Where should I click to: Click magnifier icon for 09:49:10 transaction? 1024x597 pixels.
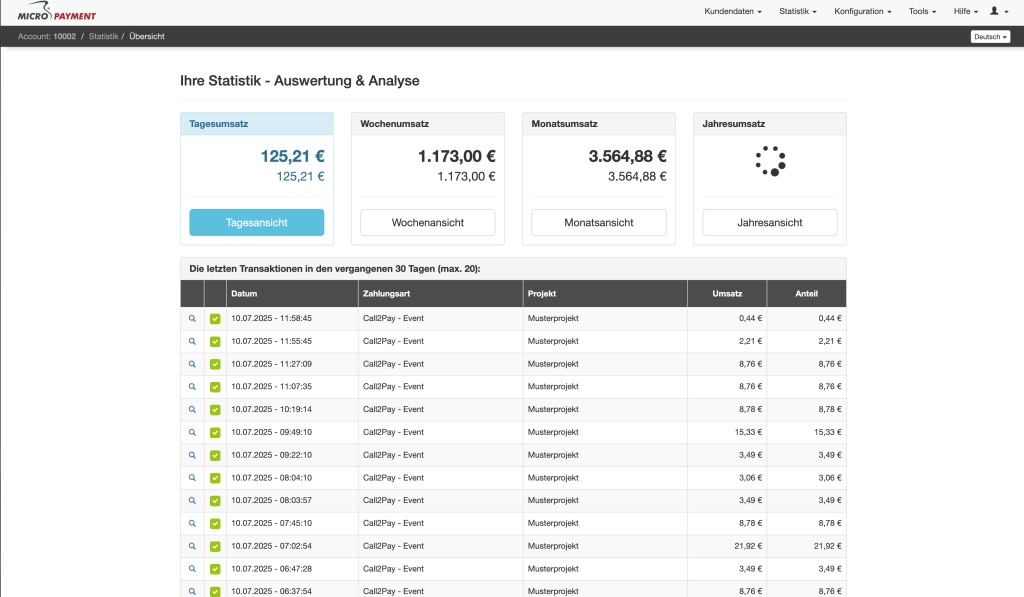(x=192, y=432)
